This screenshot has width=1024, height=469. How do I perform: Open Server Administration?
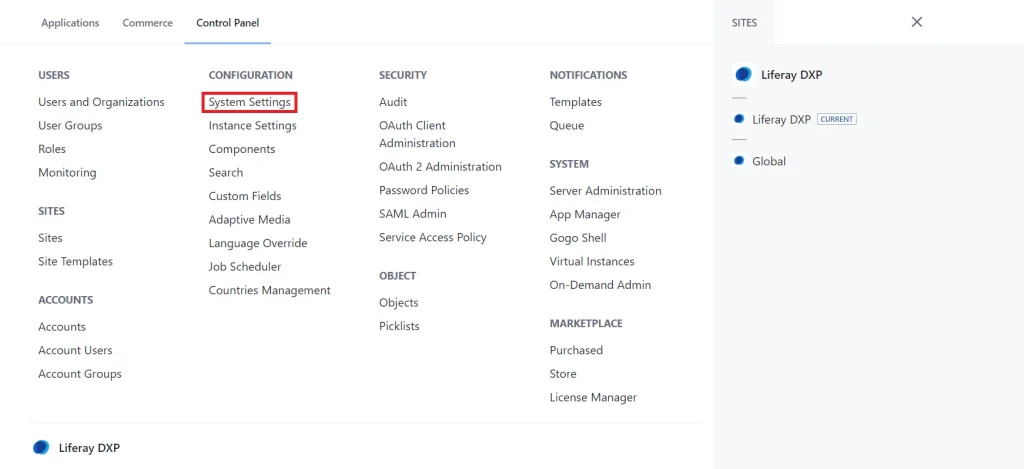click(605, 191)
